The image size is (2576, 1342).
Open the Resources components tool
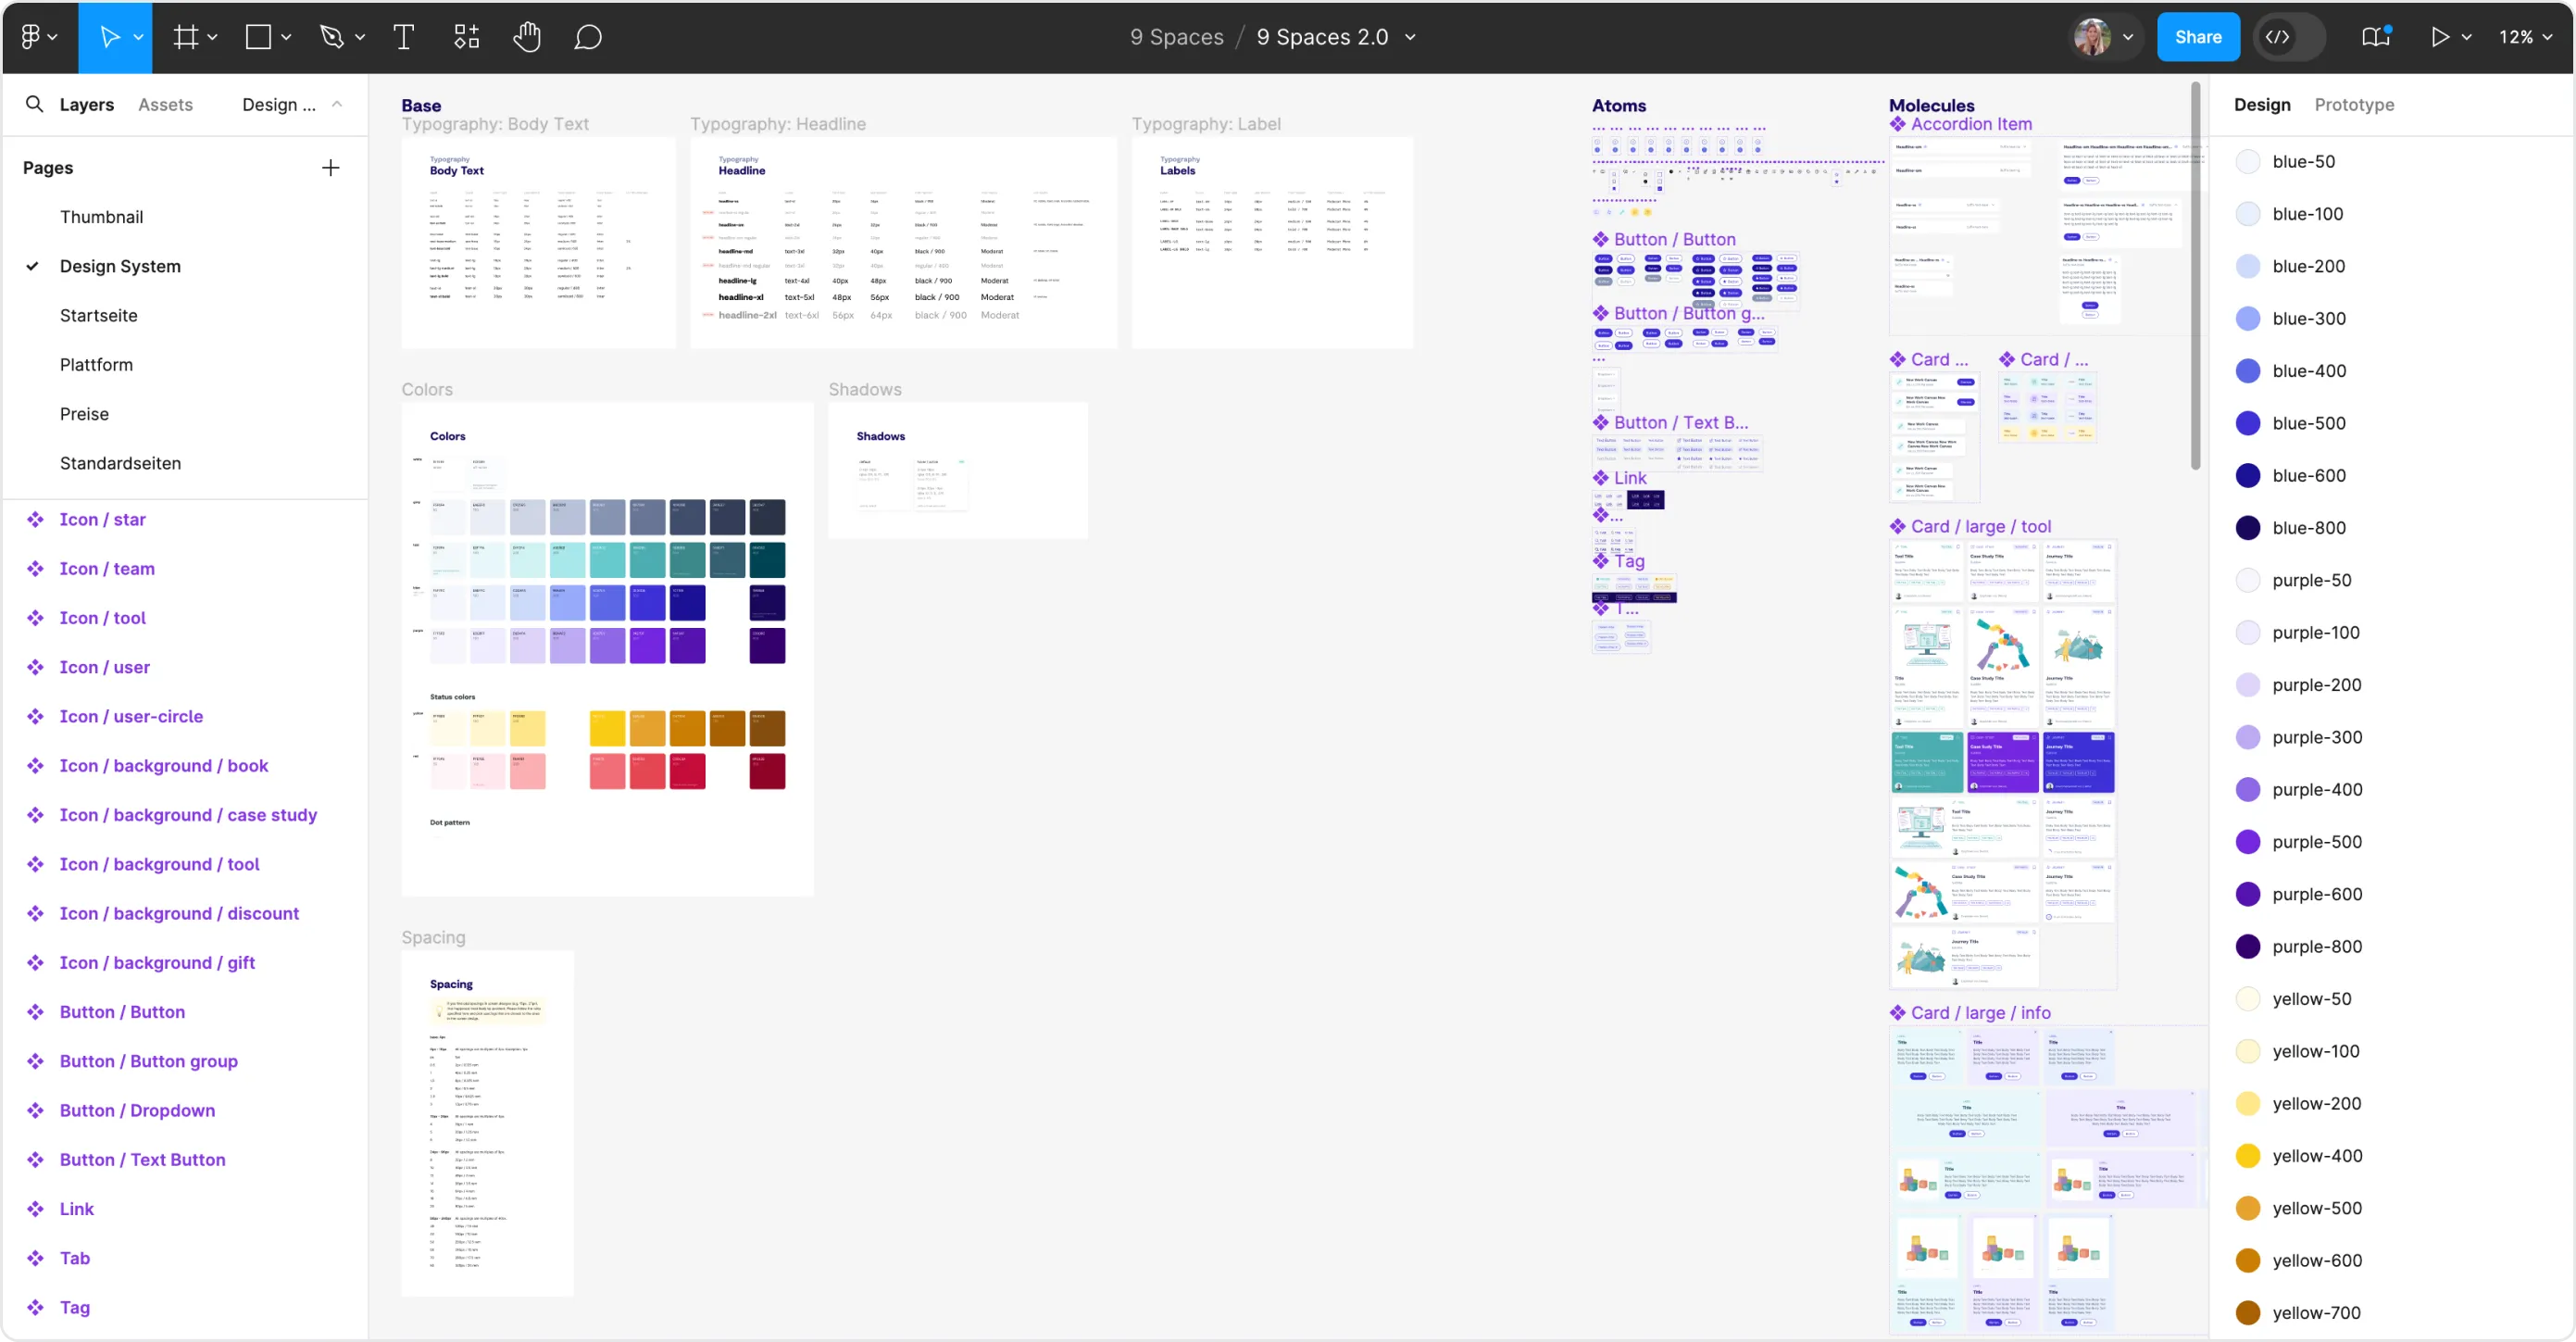coord(467,37)
